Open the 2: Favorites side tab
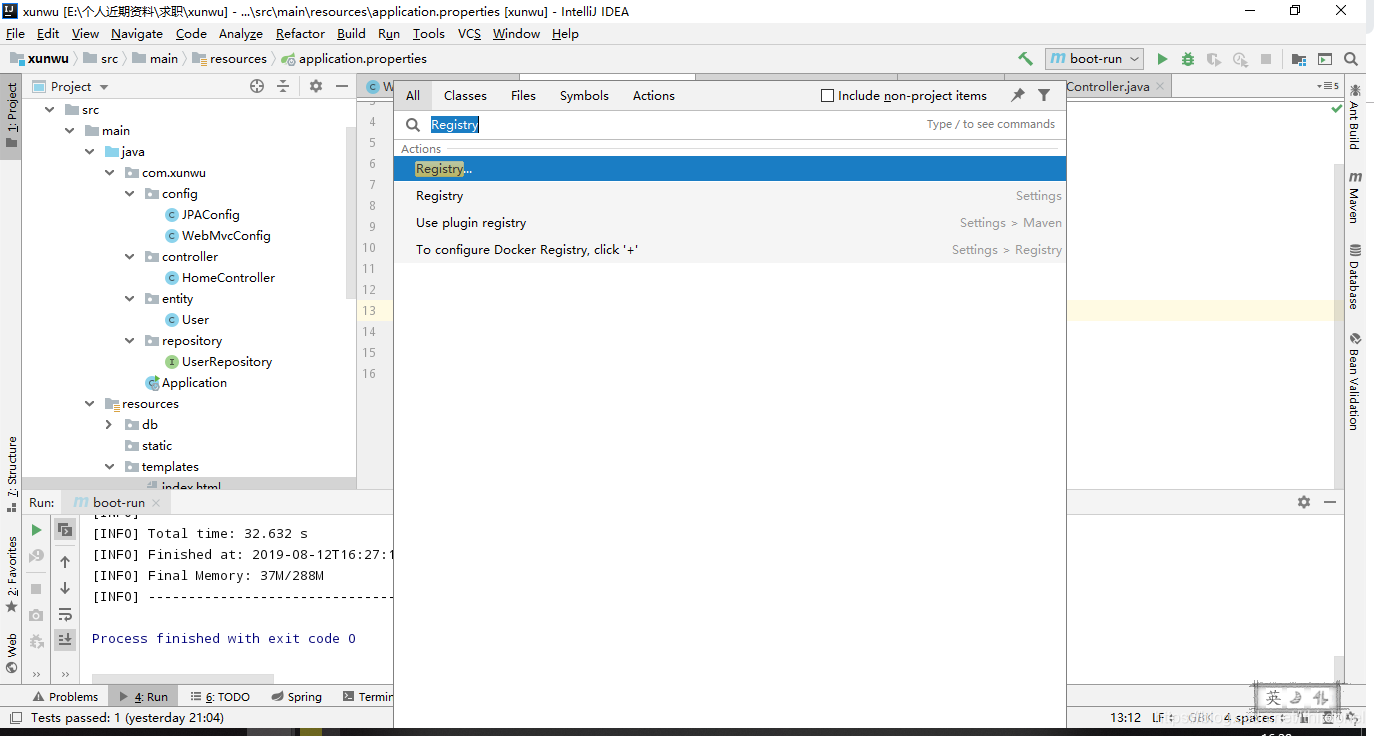 (12, 575)
